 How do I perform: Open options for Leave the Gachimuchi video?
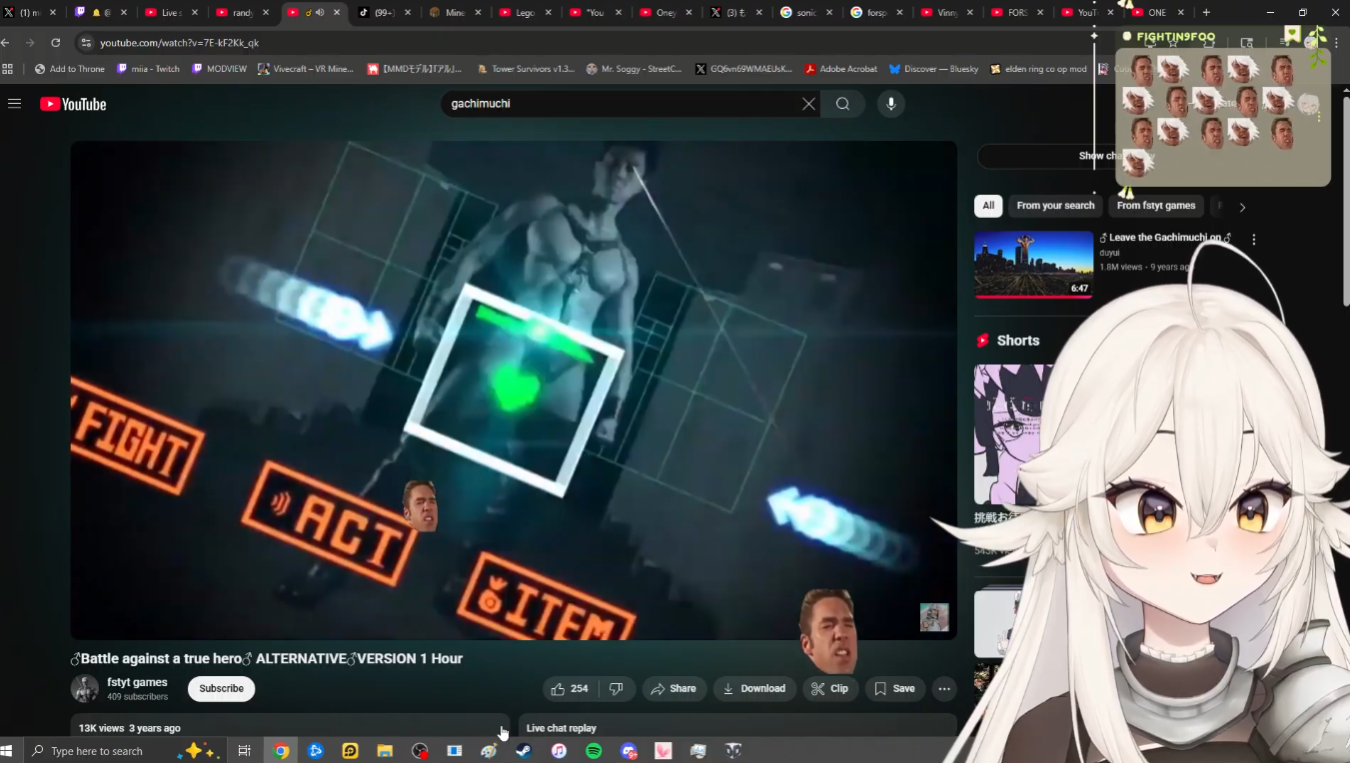(x=1253, y=239)
